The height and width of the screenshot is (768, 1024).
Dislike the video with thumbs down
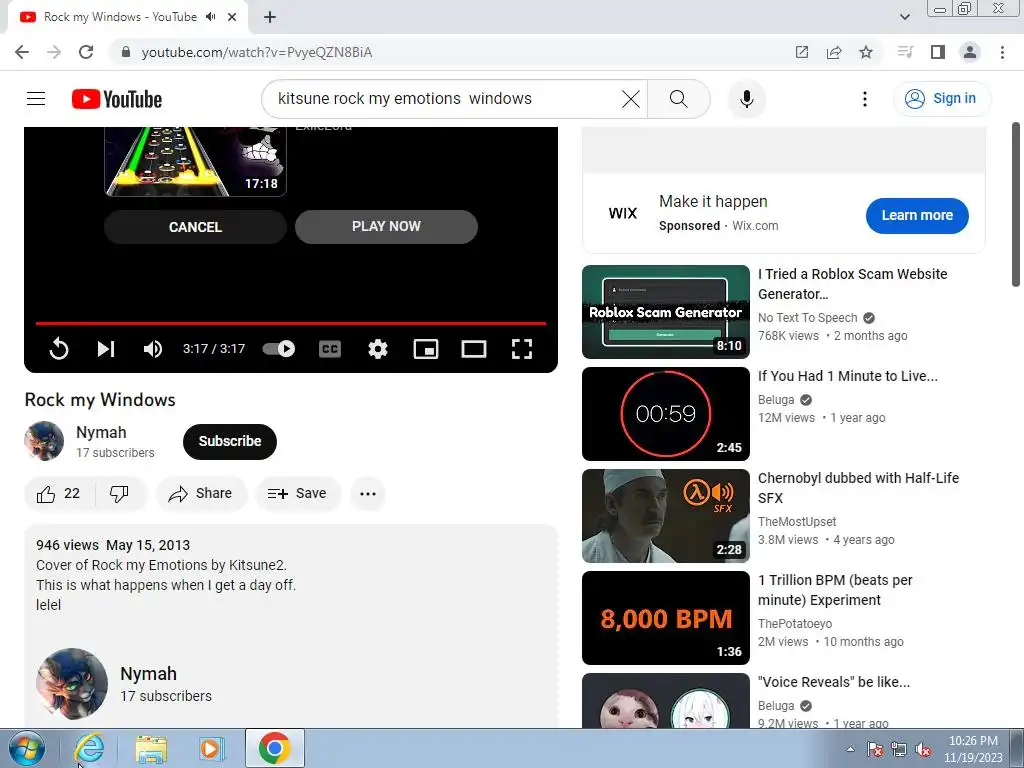120,494
